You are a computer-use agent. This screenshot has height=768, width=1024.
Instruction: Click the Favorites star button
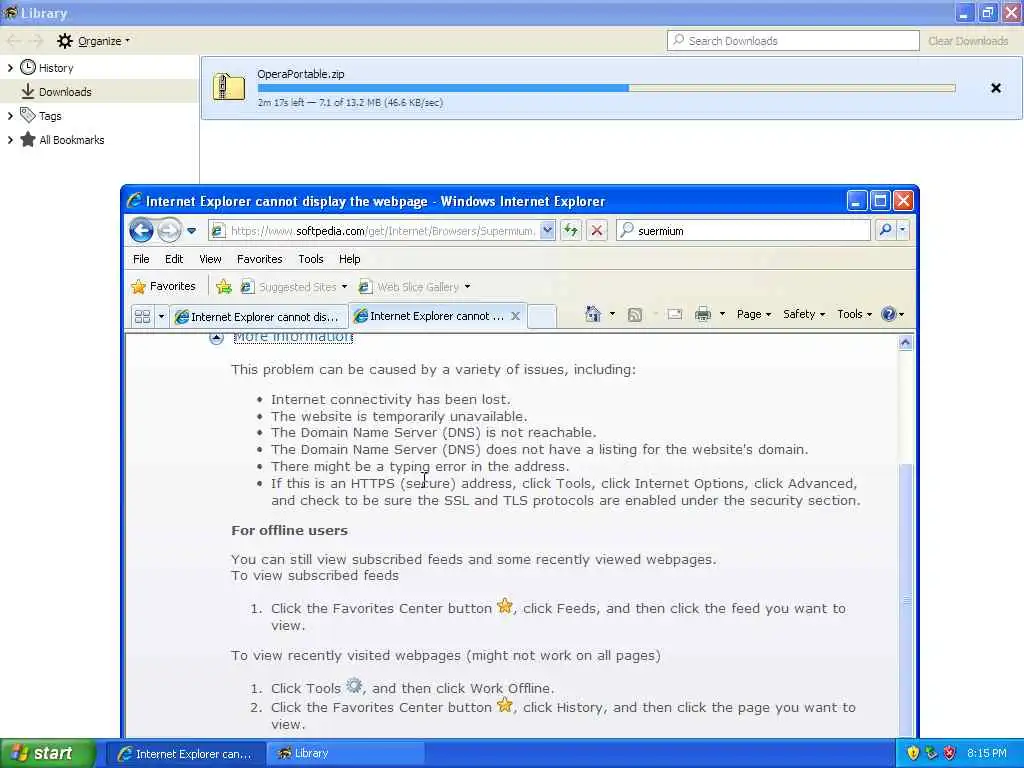click(163, 286)
